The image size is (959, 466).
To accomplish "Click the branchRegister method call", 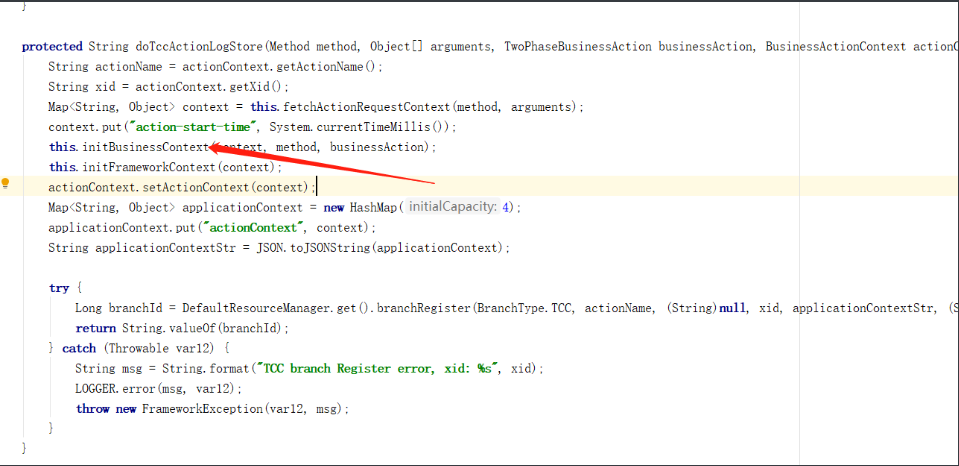I will coord(423,308).
